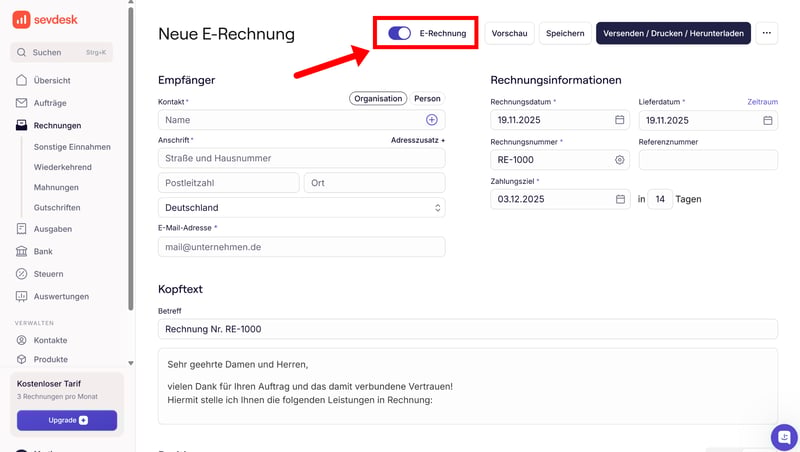Toggle the E-Rechnung switch

[x=400, y=33]
